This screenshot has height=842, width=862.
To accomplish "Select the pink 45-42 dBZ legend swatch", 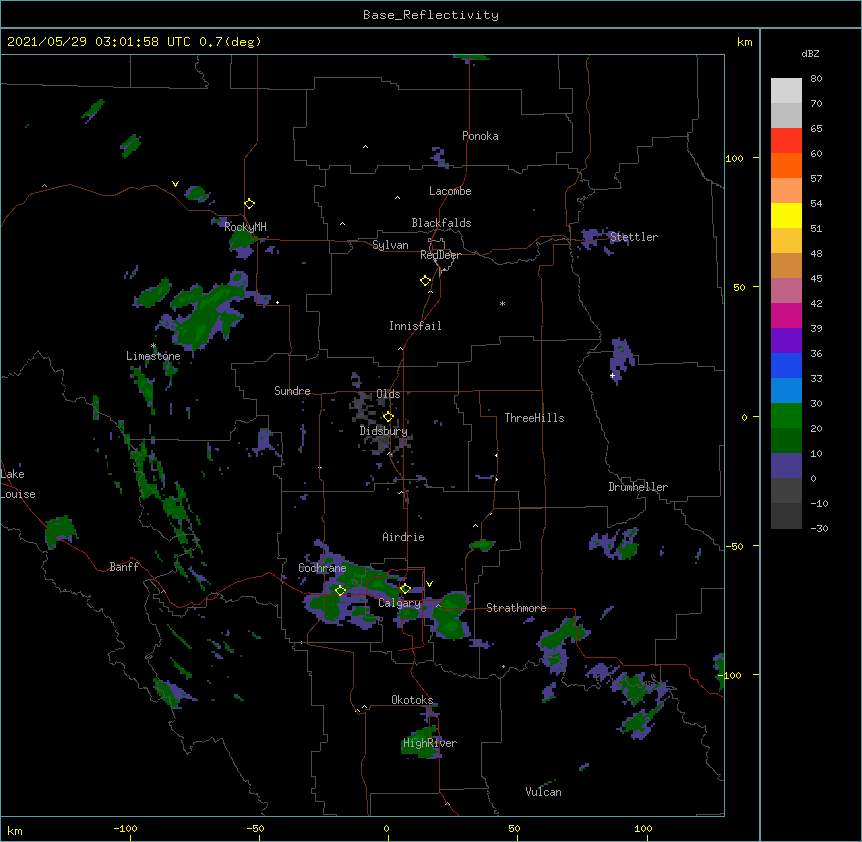I will [x=786, y=291].
